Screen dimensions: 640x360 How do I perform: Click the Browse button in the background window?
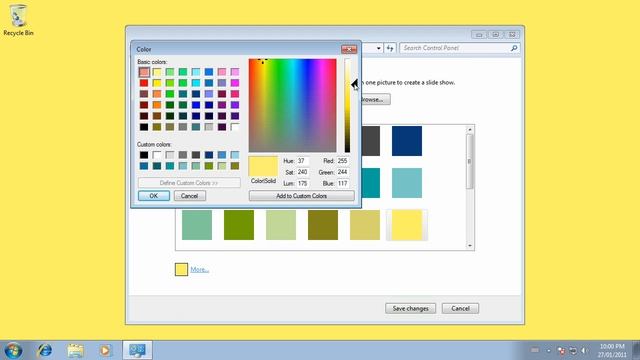[x=375, y=99]
